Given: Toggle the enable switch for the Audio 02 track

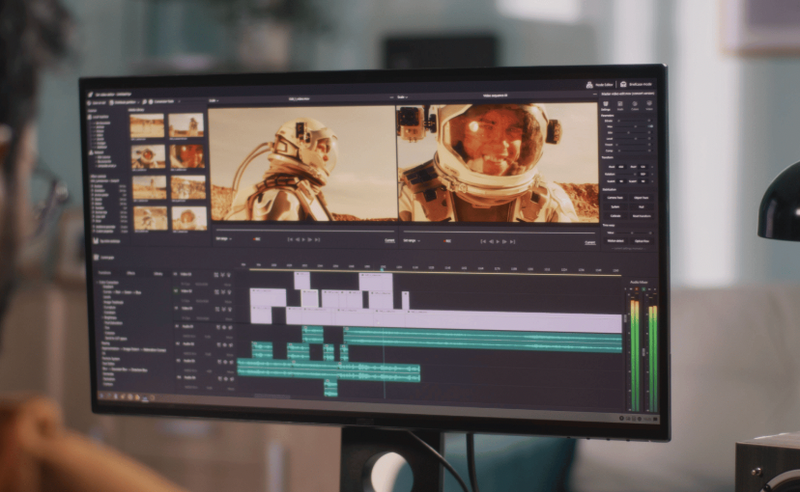Looking at the screenshot, I should (x=178, y=343).
